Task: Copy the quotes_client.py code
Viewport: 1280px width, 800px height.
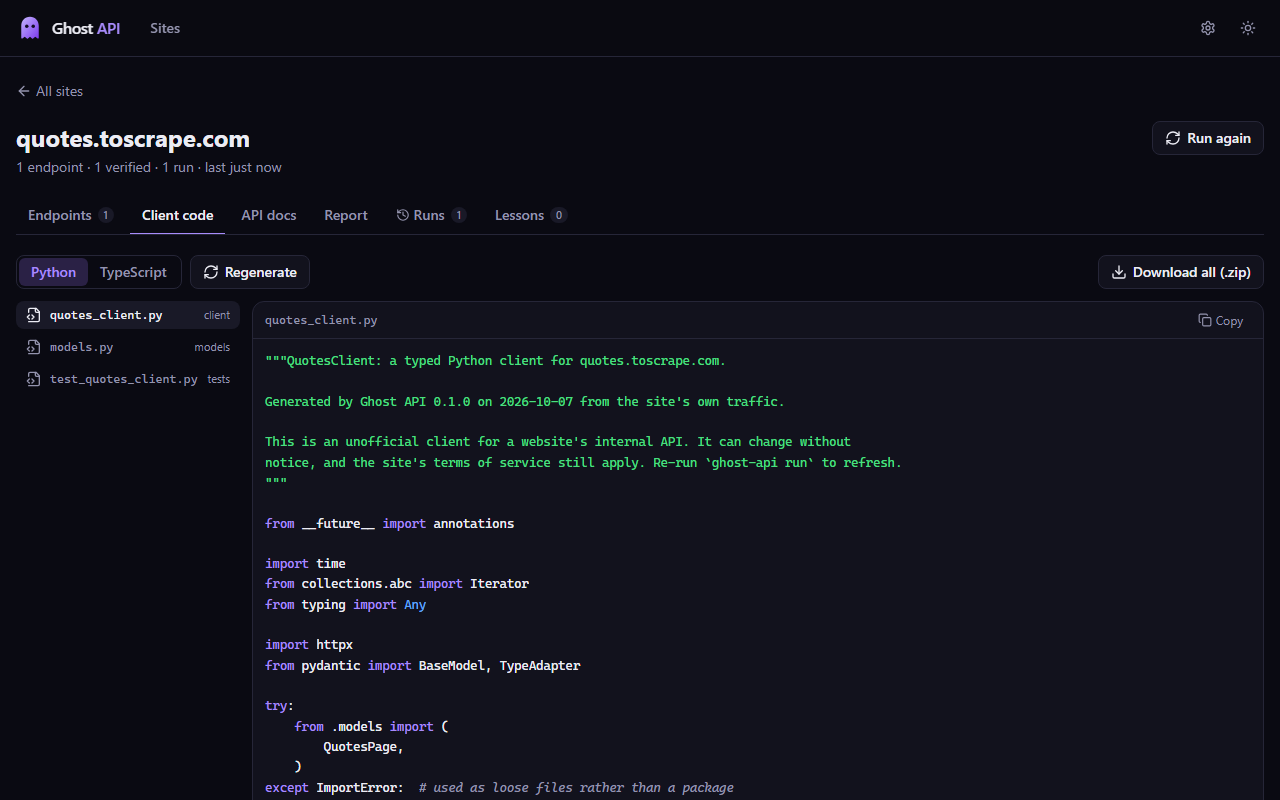Action: point(1221,320)
